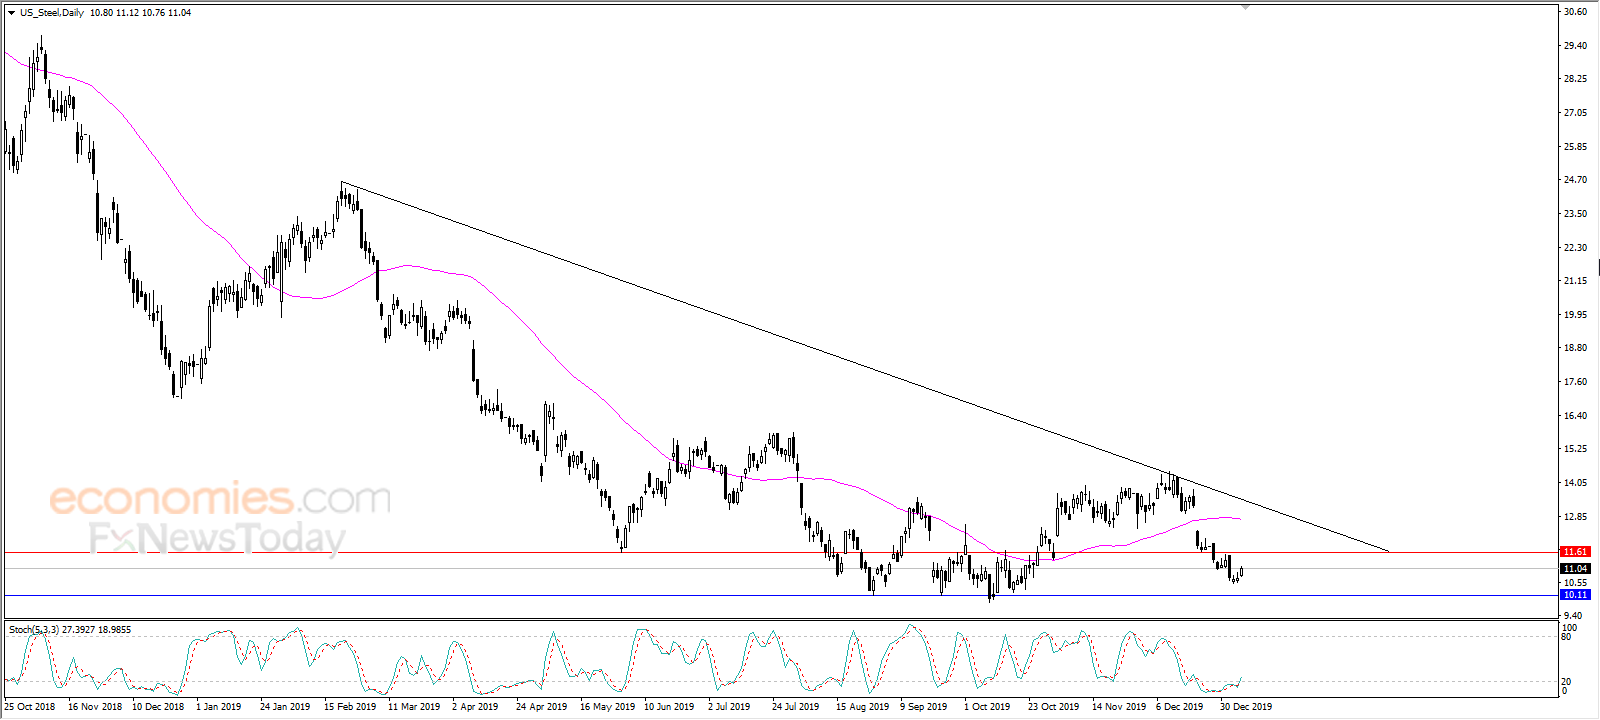Click the 1 Oct 2019 date label

(987, 707)
